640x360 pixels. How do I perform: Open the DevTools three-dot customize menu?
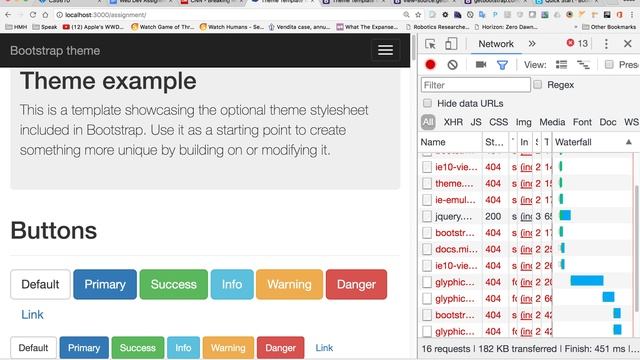[x=606, y=44]
